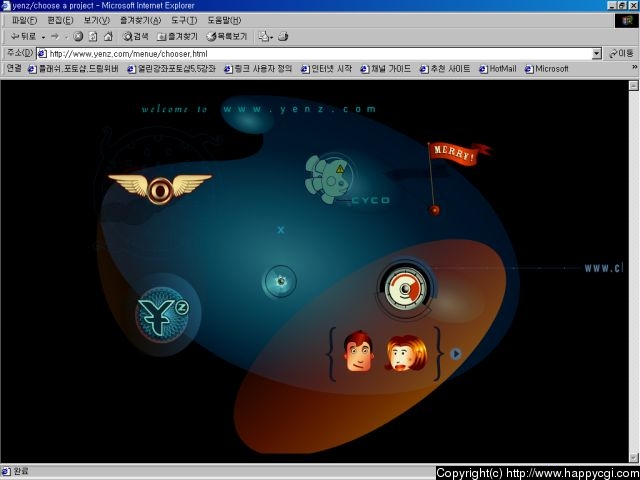The height and width of the screenshot is (480, 640).
Task: Click the Forward arrow toolbar button
Action: pos(55,37)
